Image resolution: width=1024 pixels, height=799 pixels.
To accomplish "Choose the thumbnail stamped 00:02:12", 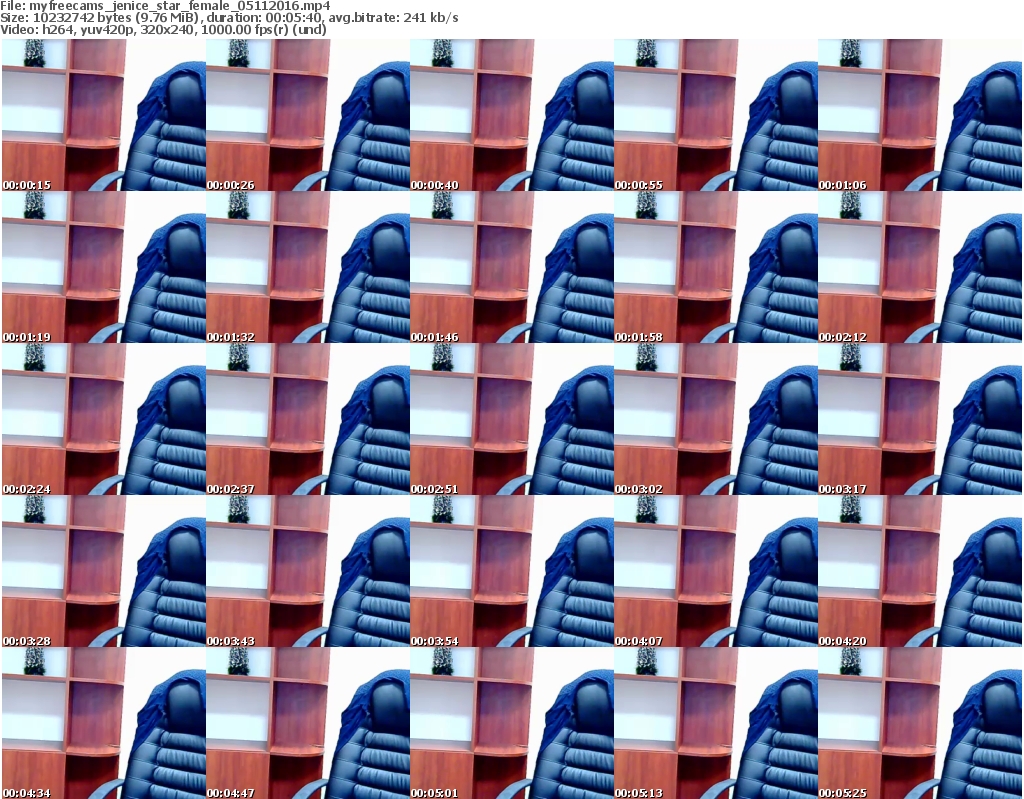I will 920,267.
